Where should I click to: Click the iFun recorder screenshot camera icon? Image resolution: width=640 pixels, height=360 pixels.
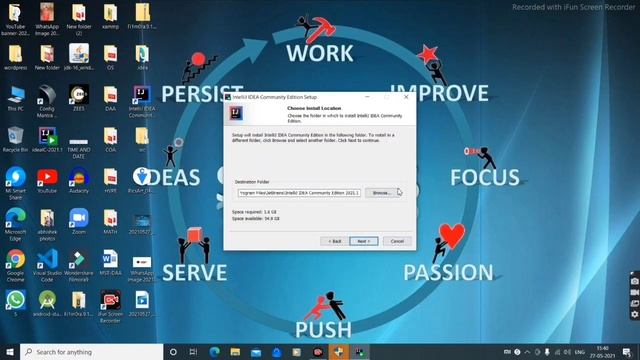(x=634, y=281)
